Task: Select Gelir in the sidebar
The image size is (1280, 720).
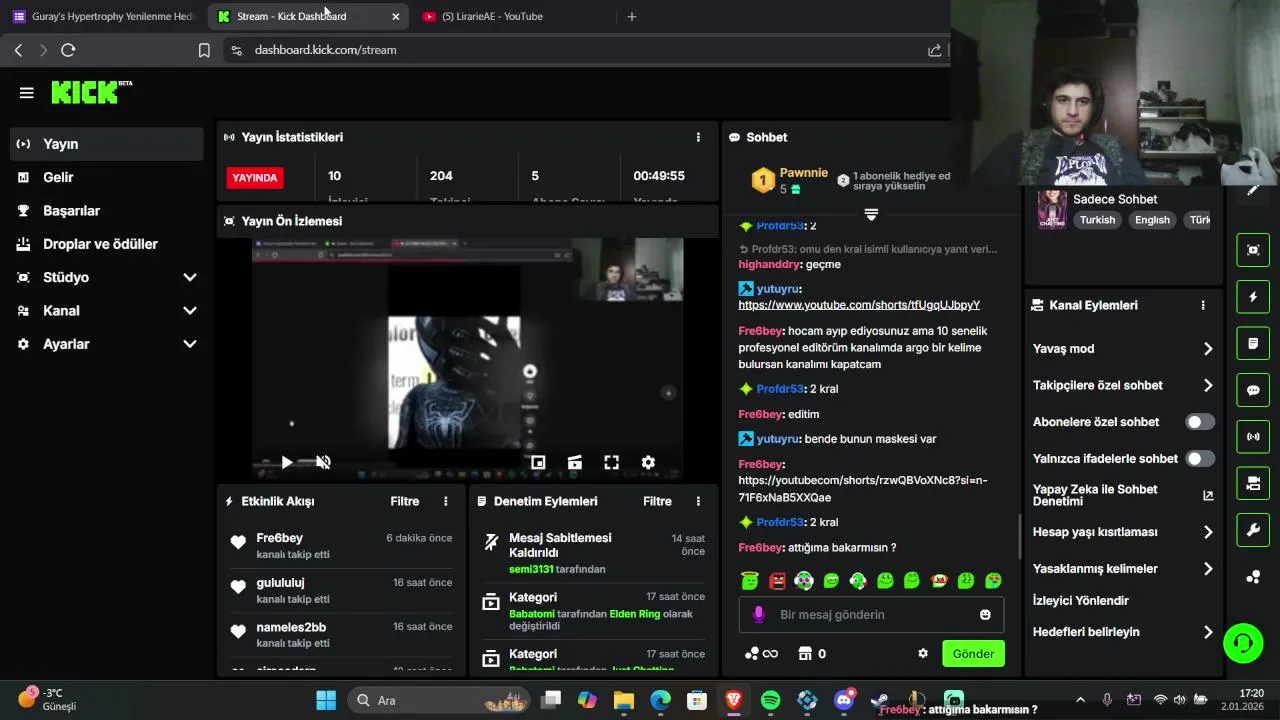Action: coord(106,177)
